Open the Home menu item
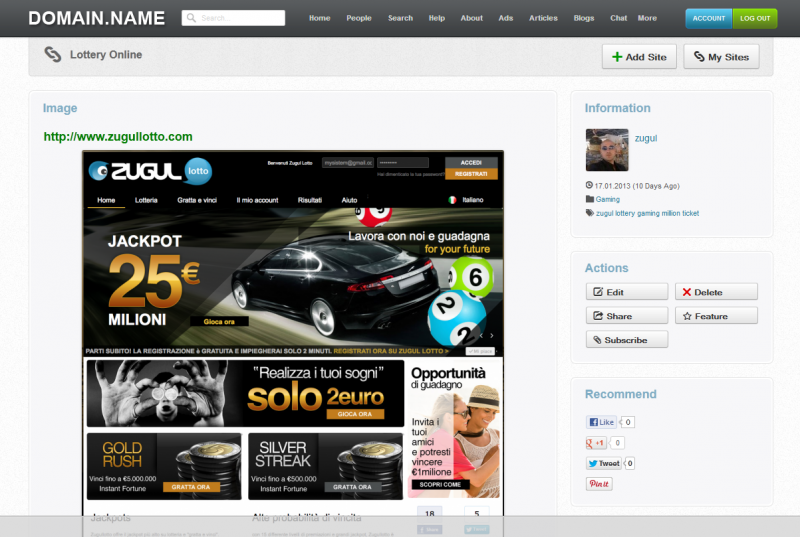The height and width of the screenshot is (537, 800). [319, 18]
